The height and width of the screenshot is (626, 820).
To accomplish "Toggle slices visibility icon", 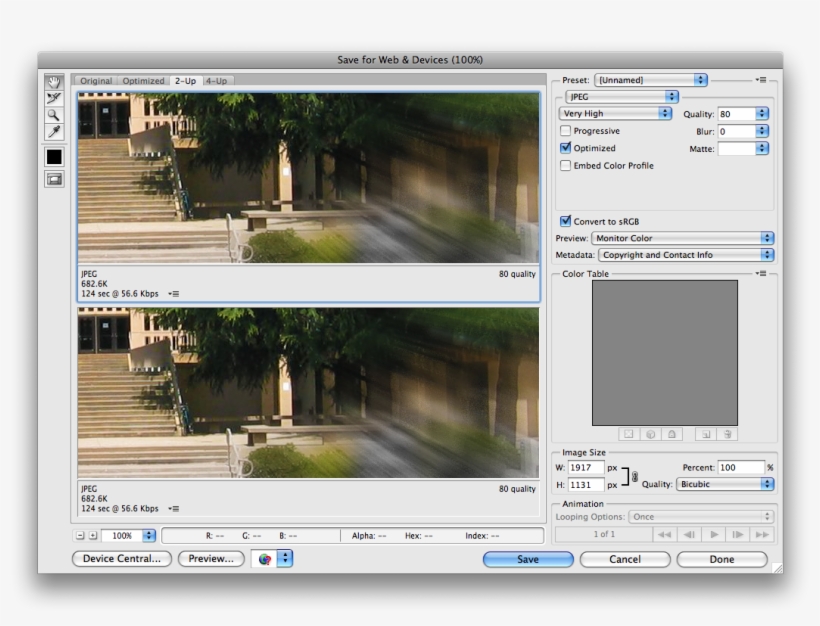I will point(54,179).
